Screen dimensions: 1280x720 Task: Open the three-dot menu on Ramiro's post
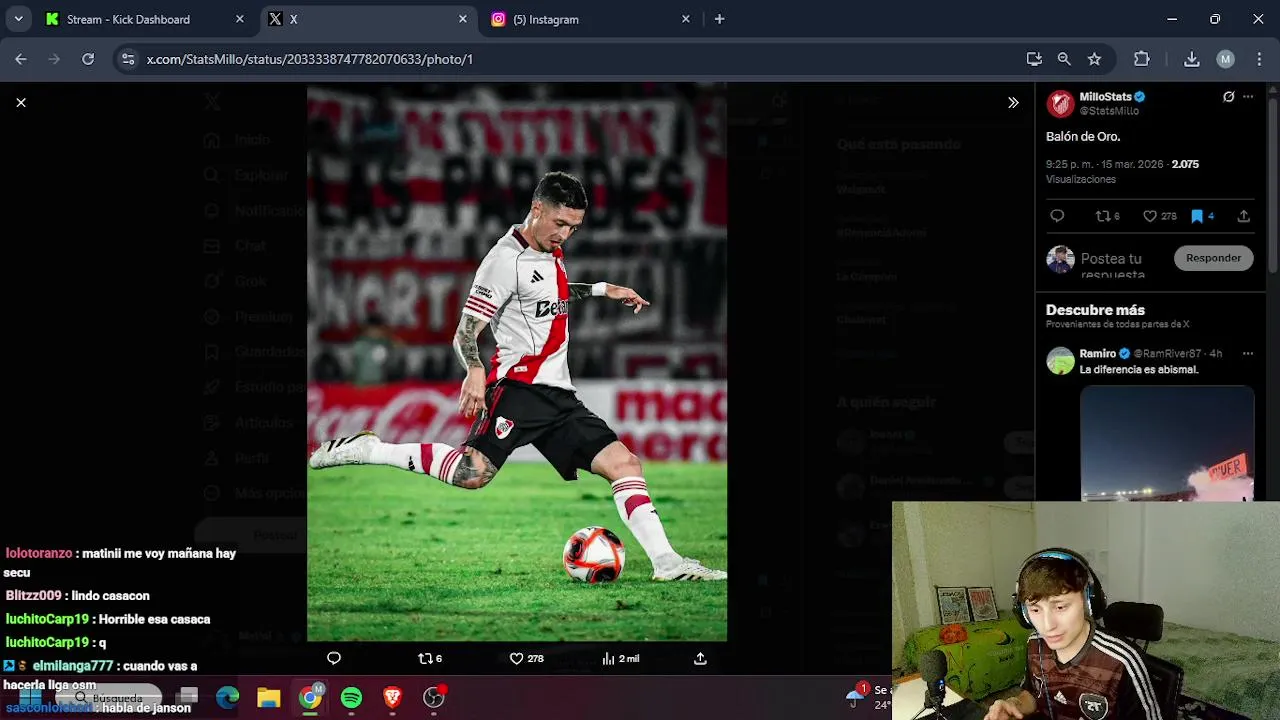[x=1247, y=354]
